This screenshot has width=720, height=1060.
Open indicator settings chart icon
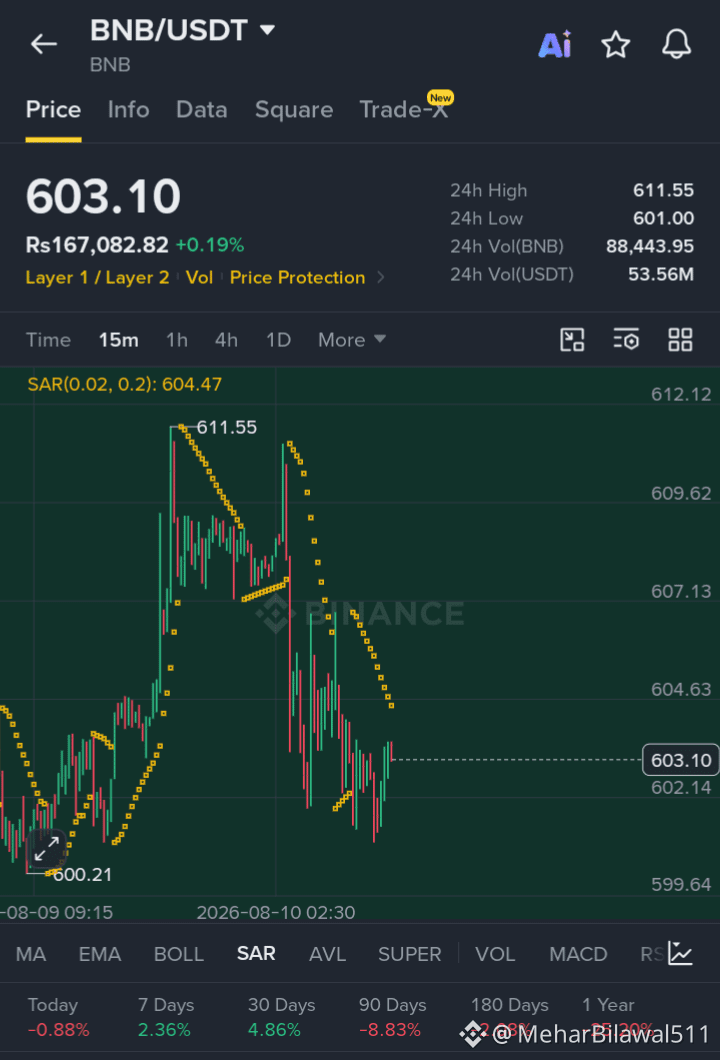click(680, 953)
